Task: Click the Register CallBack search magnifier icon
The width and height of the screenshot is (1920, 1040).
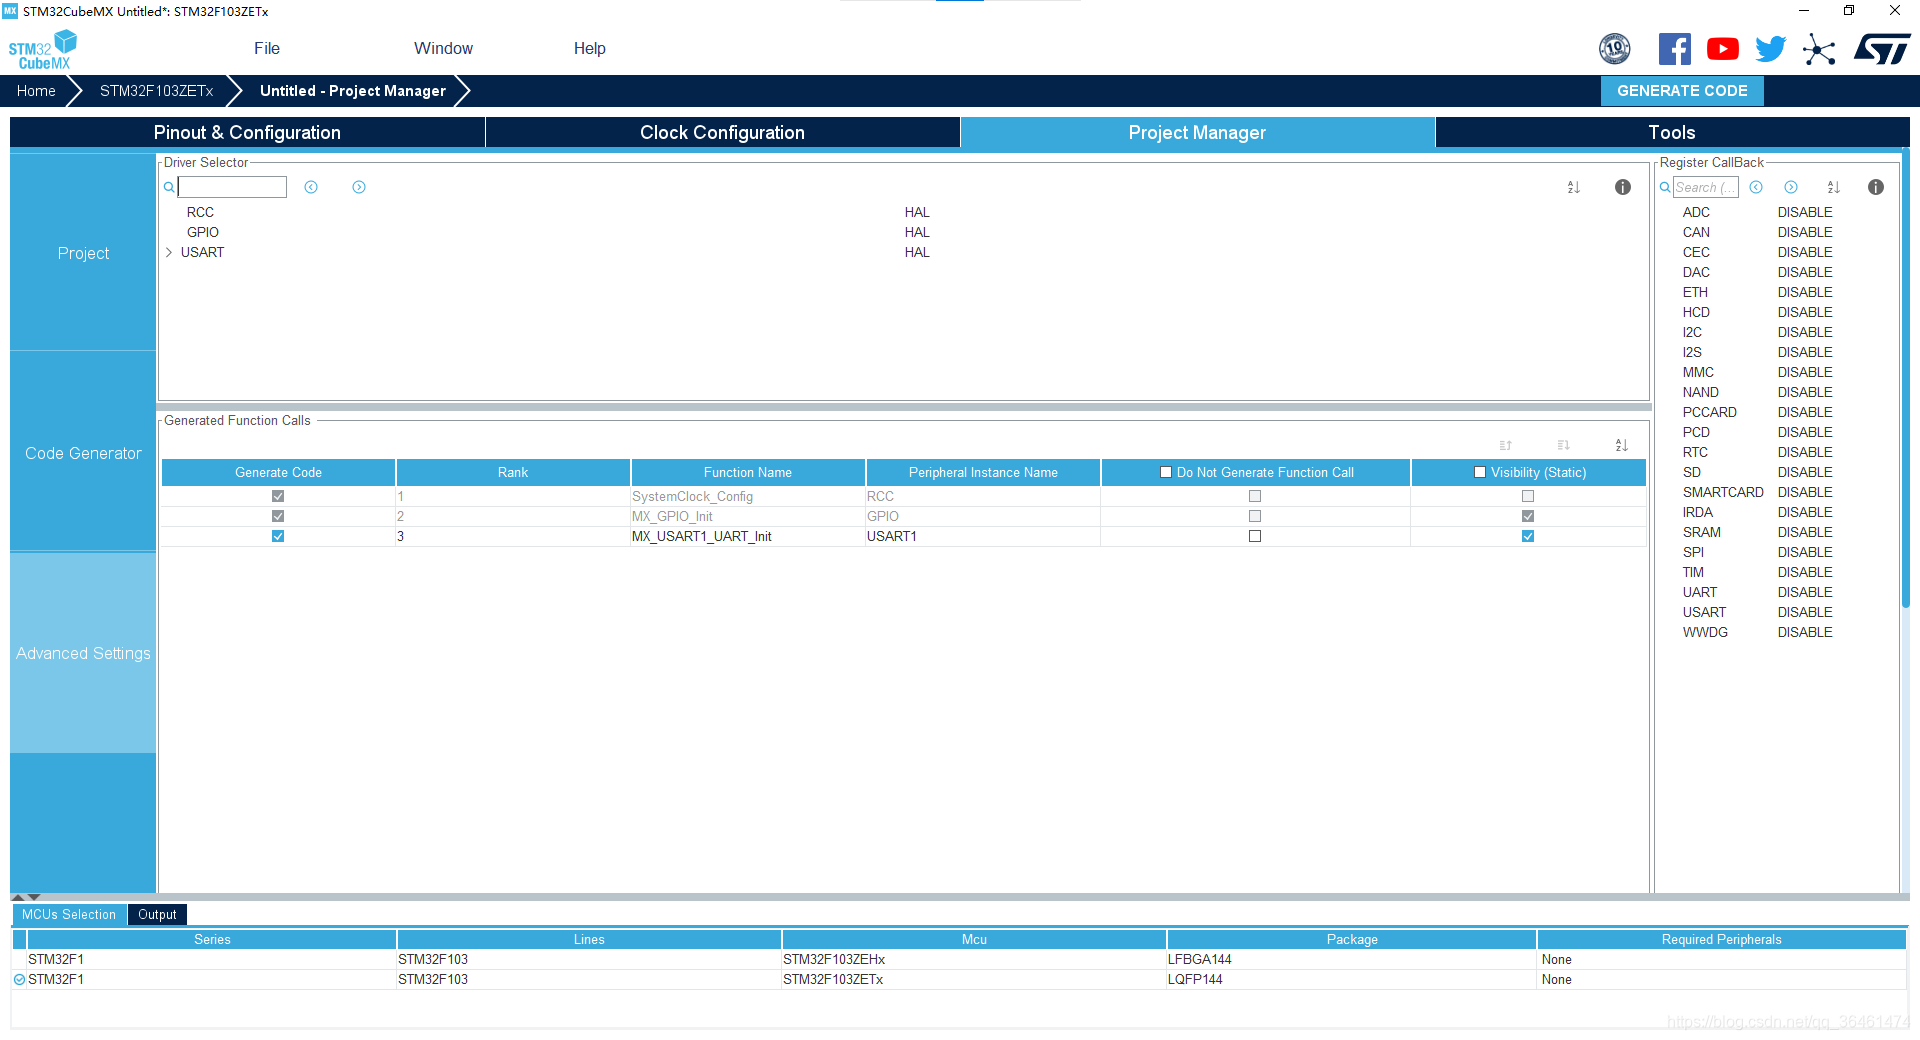Action: click(1665, 187)
